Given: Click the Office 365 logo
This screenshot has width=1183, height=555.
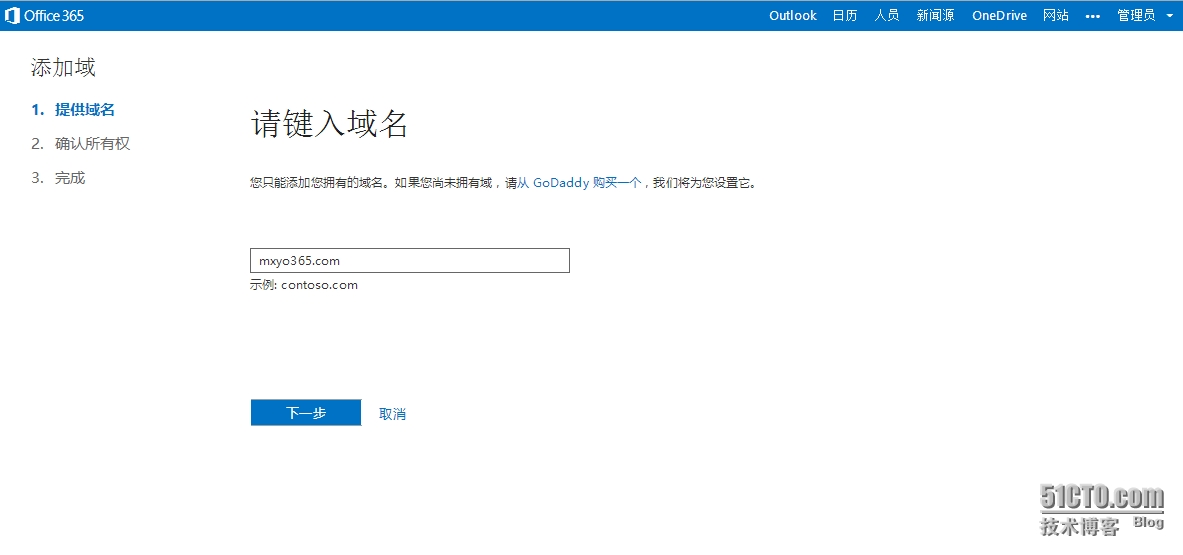Looking at the screenshot, I should tap(45, 16).
